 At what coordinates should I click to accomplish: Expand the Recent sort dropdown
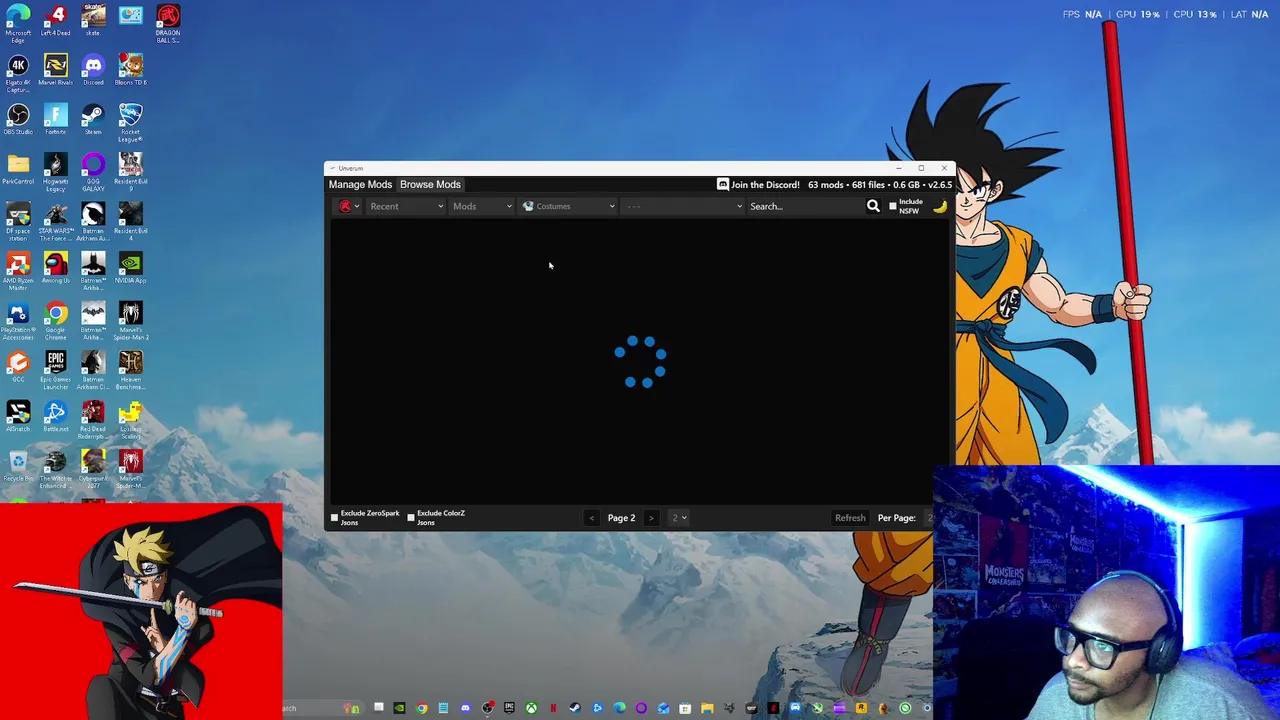point(406,206)
